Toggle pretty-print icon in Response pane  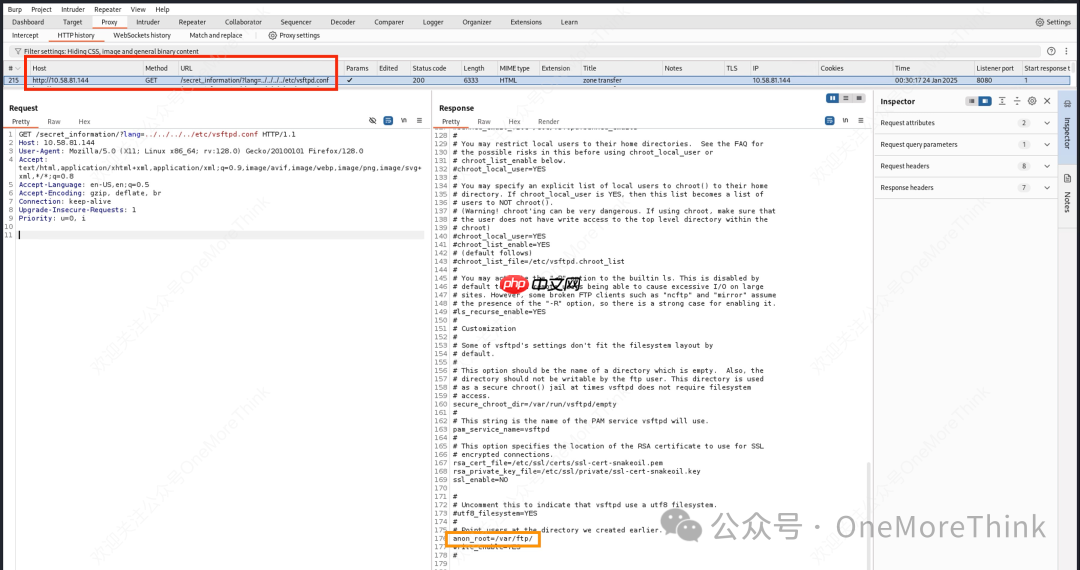click(x=830, y=120)
